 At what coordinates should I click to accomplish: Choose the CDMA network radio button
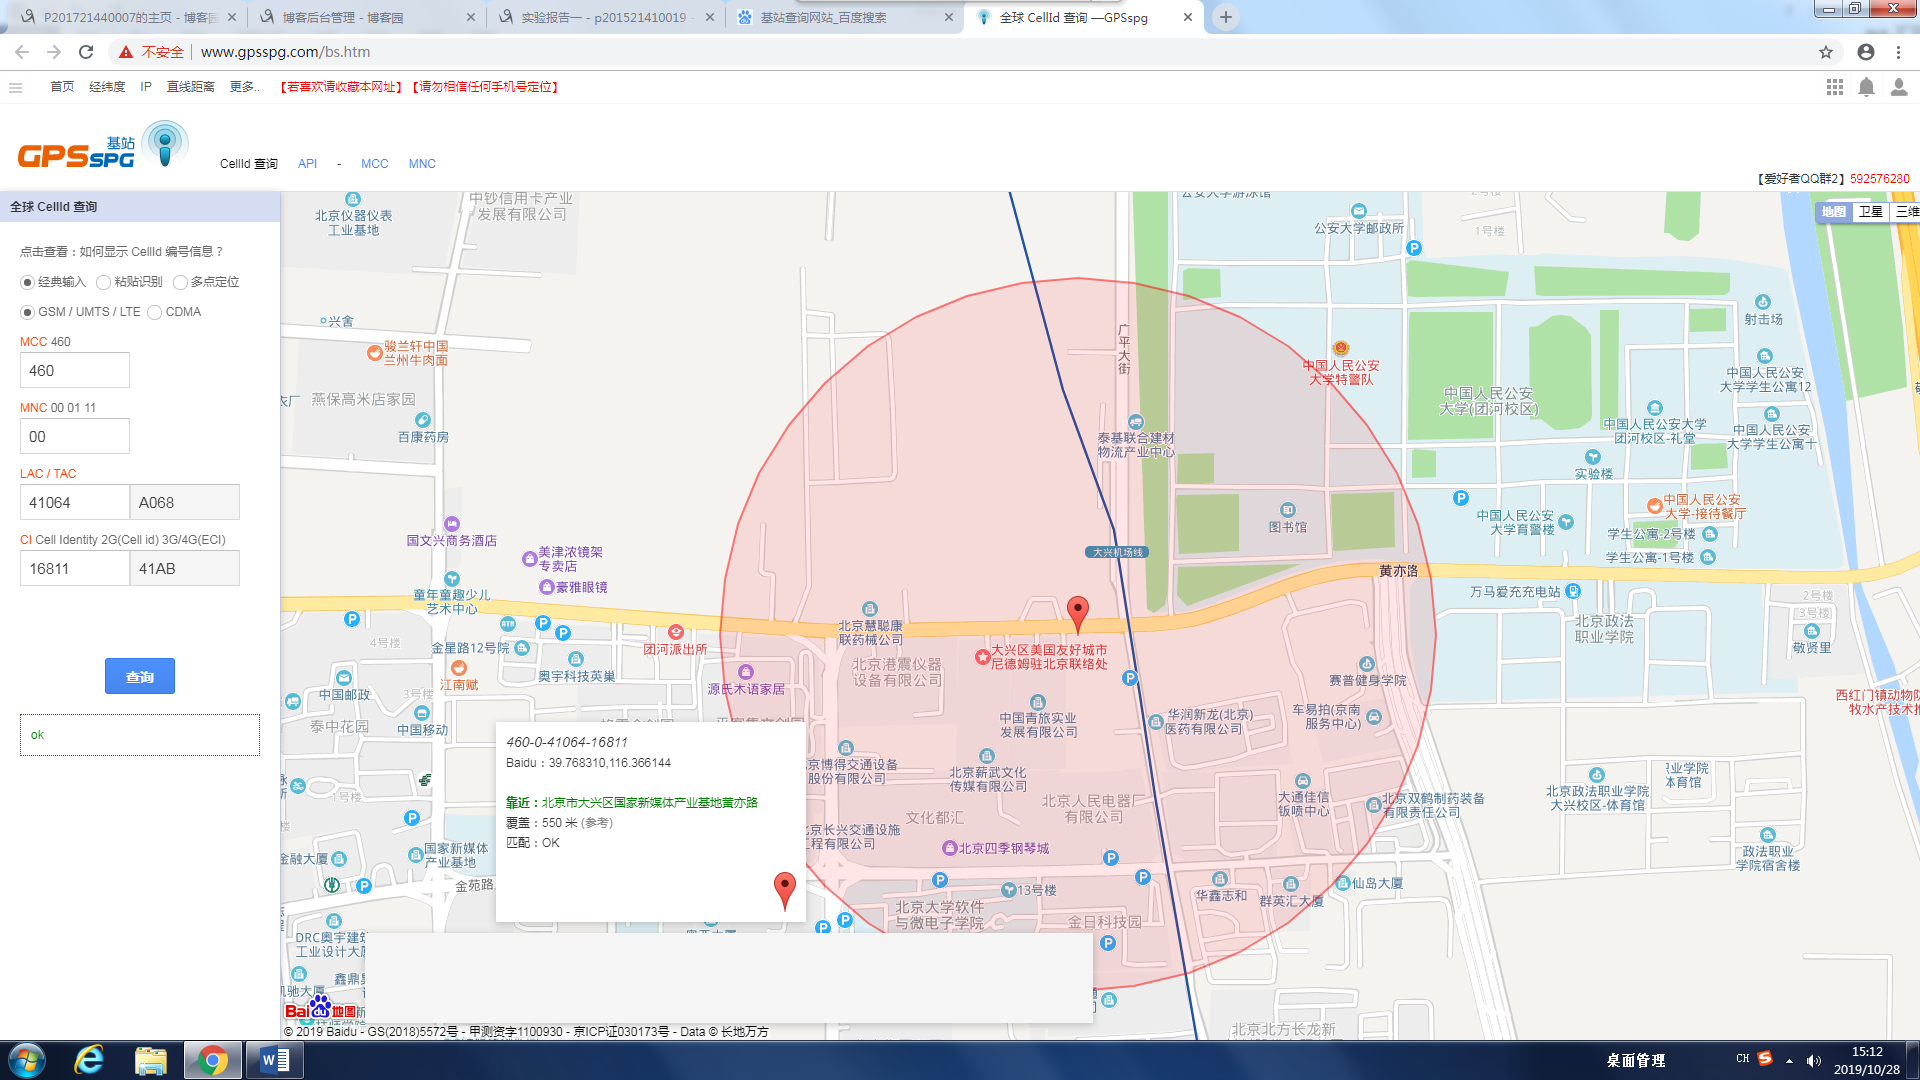[155, 312]
